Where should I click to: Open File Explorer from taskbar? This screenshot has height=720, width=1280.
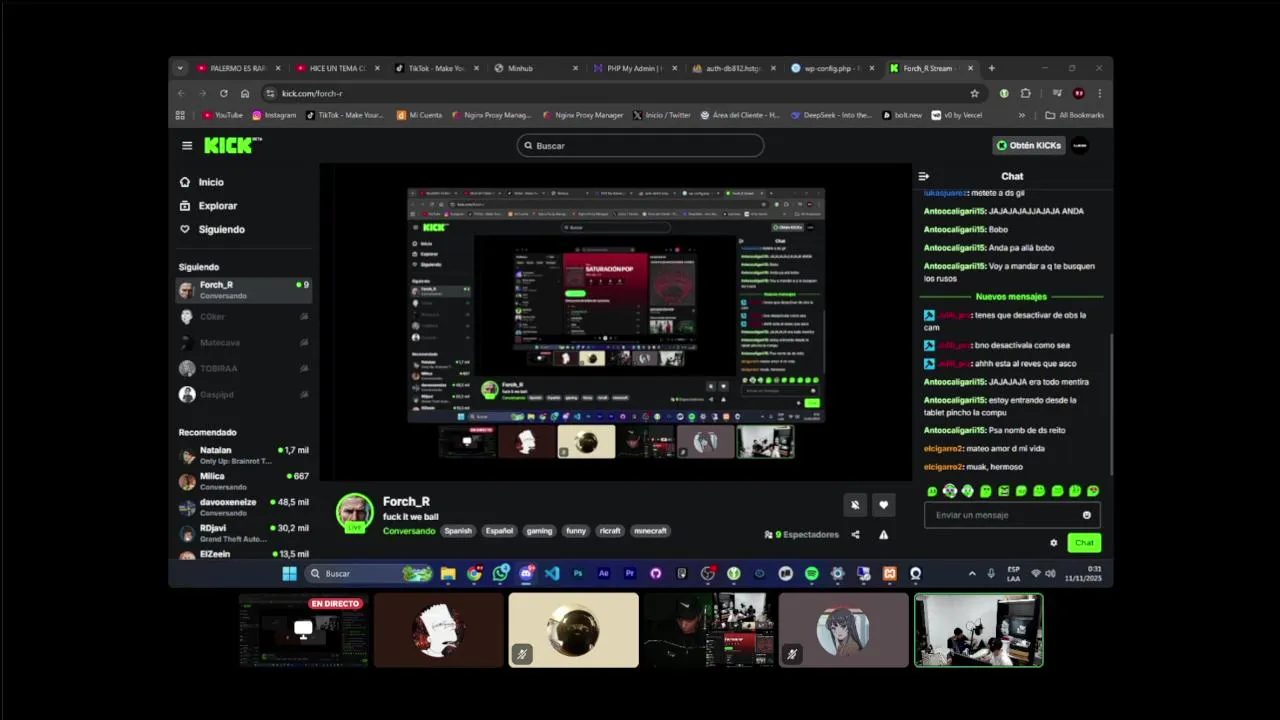click(x=448, y=573)
